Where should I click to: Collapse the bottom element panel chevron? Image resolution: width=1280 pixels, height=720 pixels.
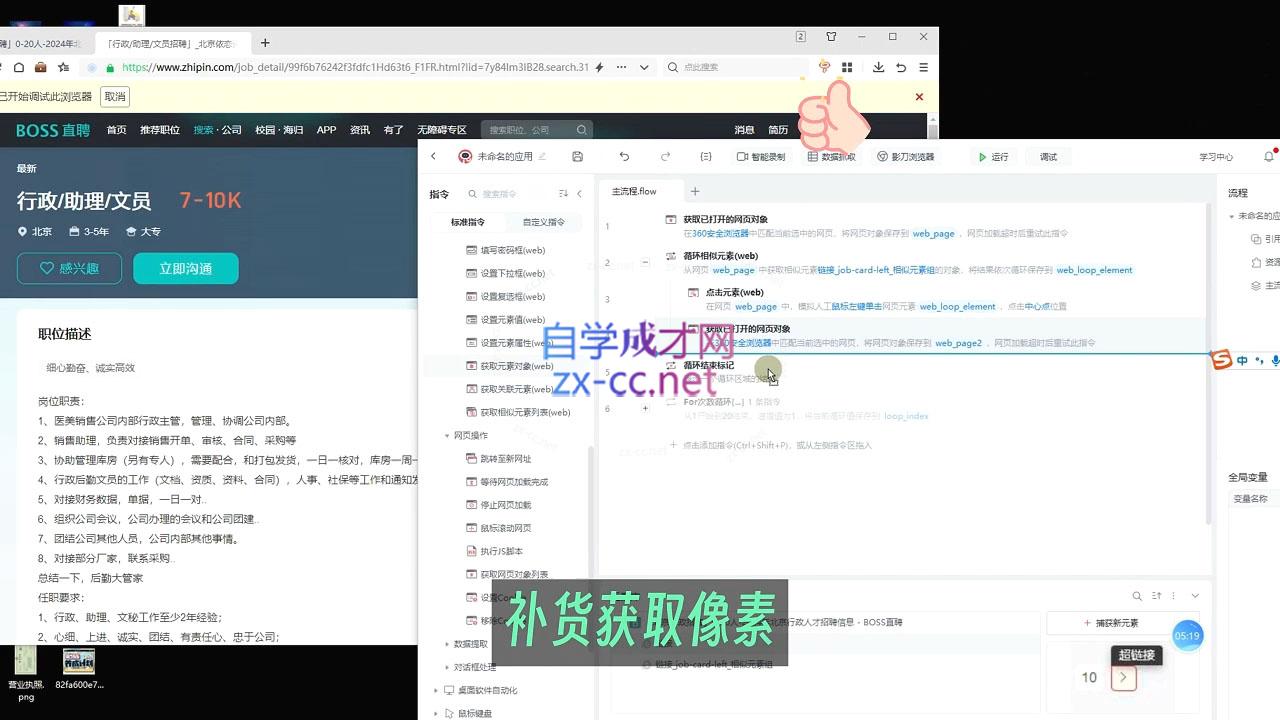click(x=1194, y=596)
